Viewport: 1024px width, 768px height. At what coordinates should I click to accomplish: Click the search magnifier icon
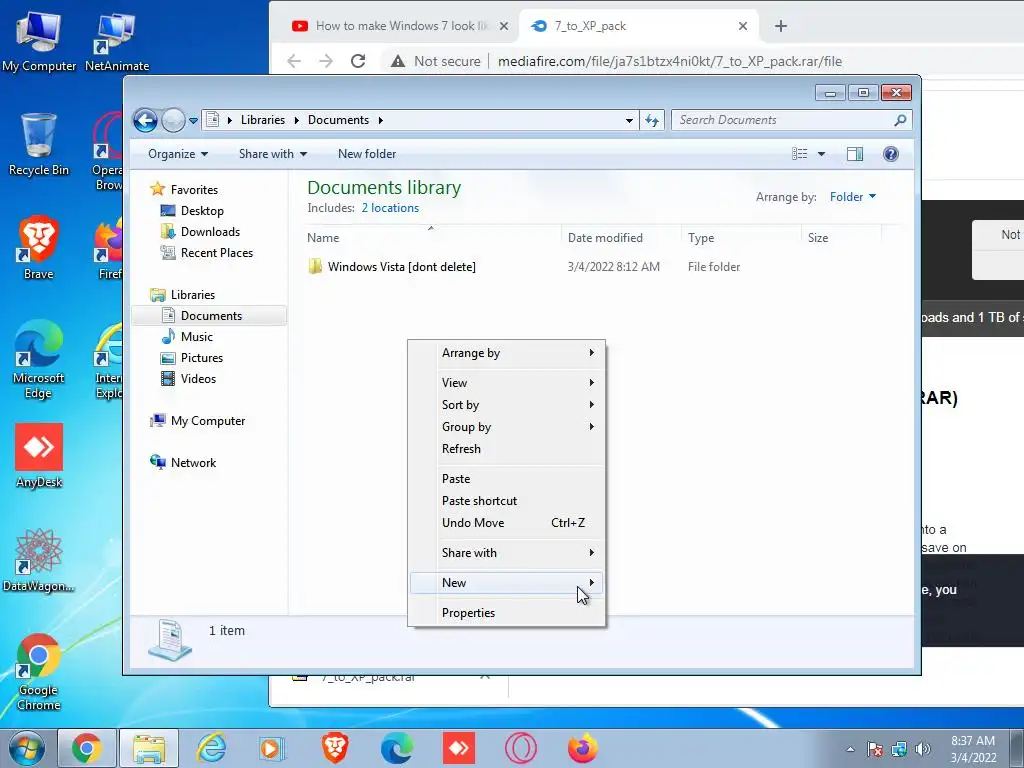tap(901, 120)
